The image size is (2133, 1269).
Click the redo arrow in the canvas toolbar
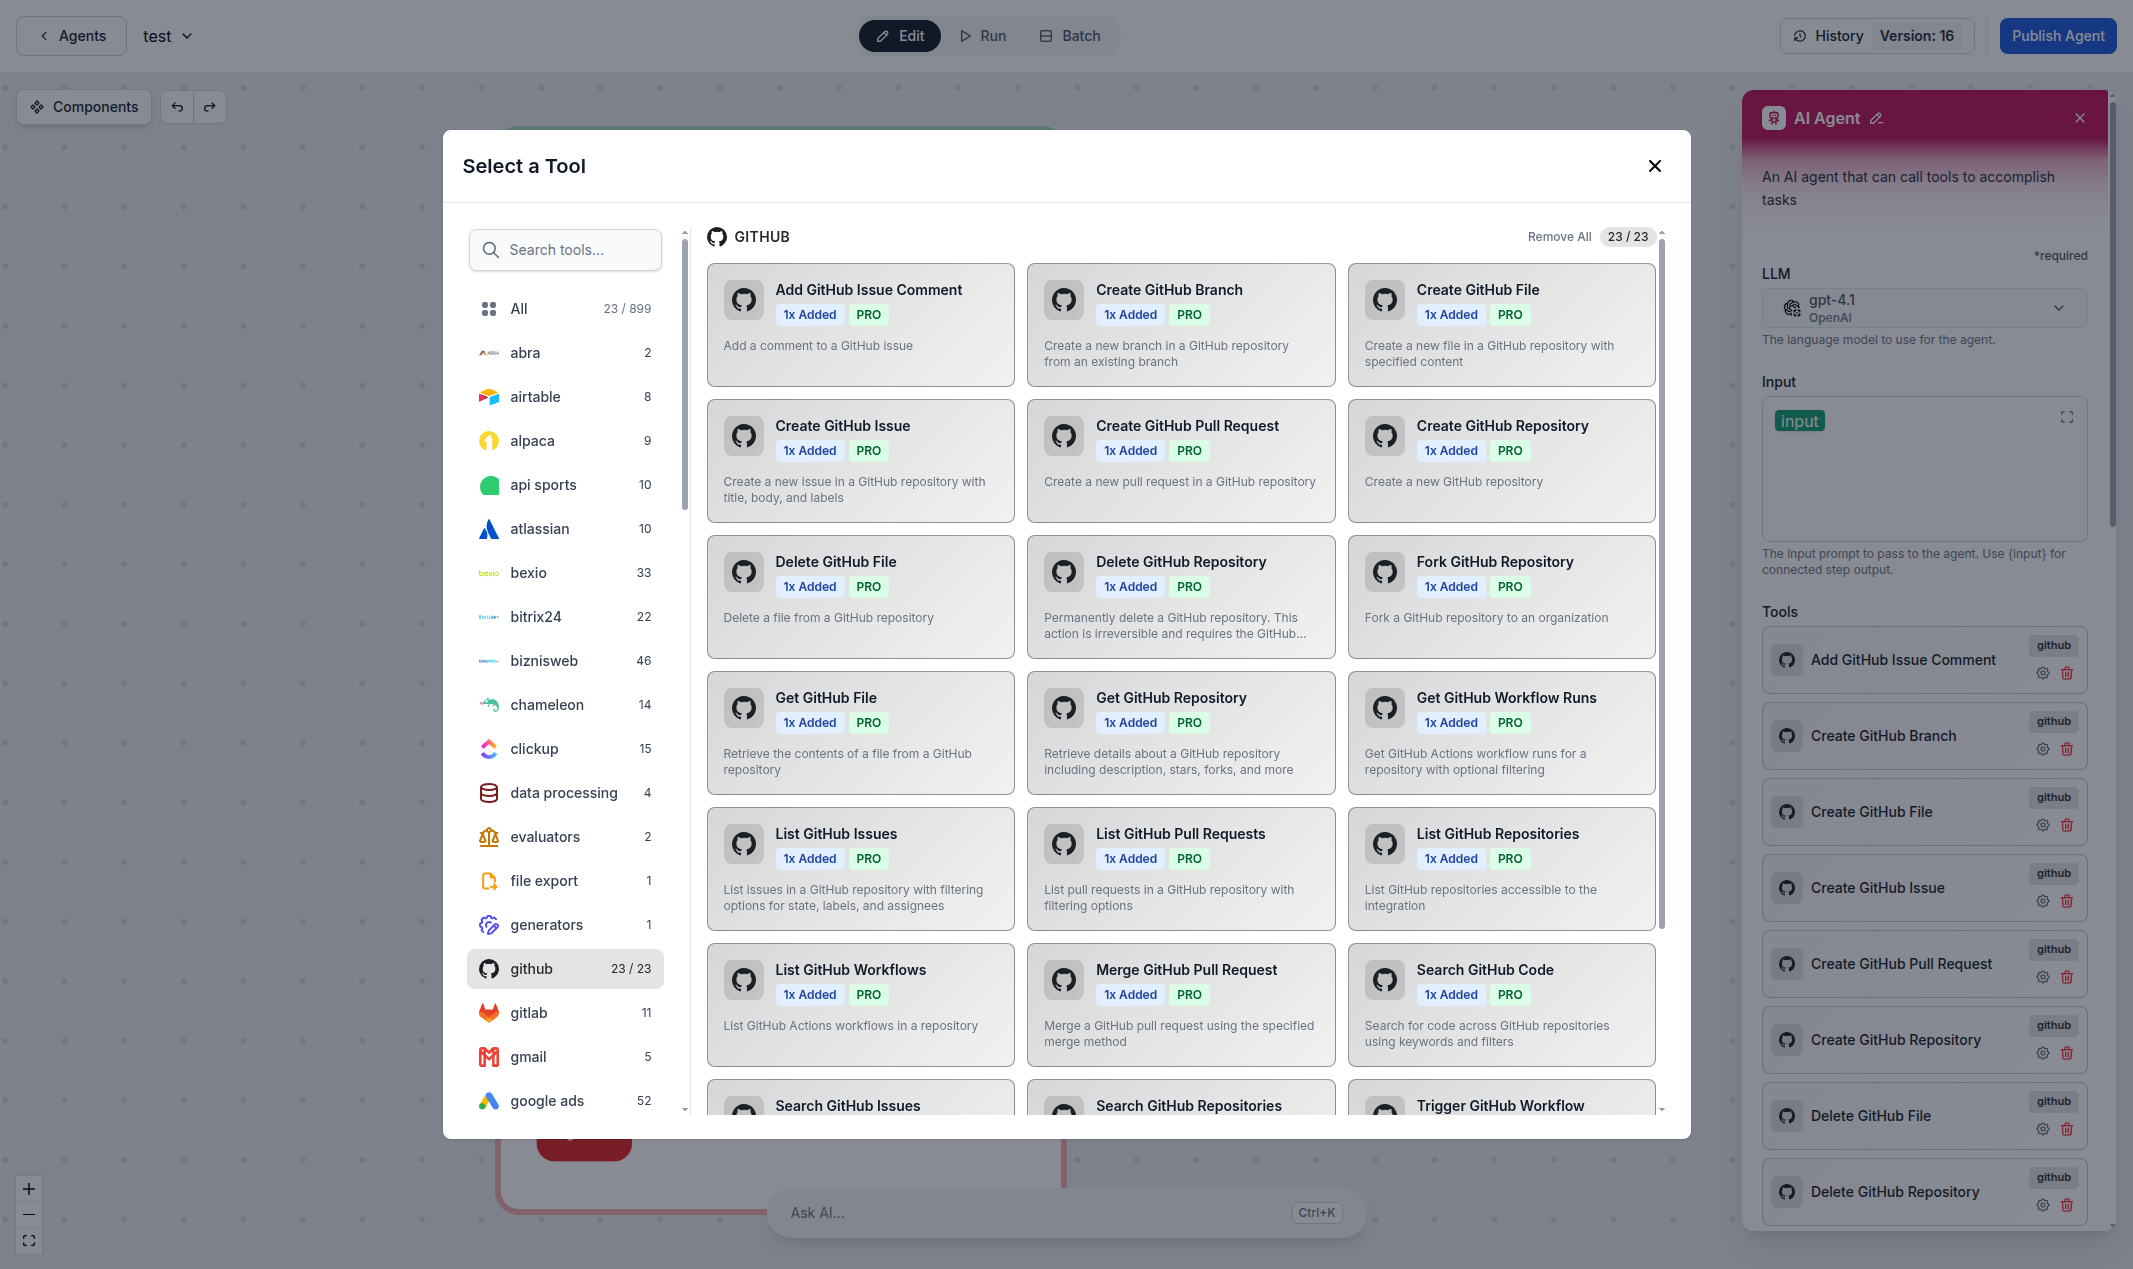(x=210, y=107)
